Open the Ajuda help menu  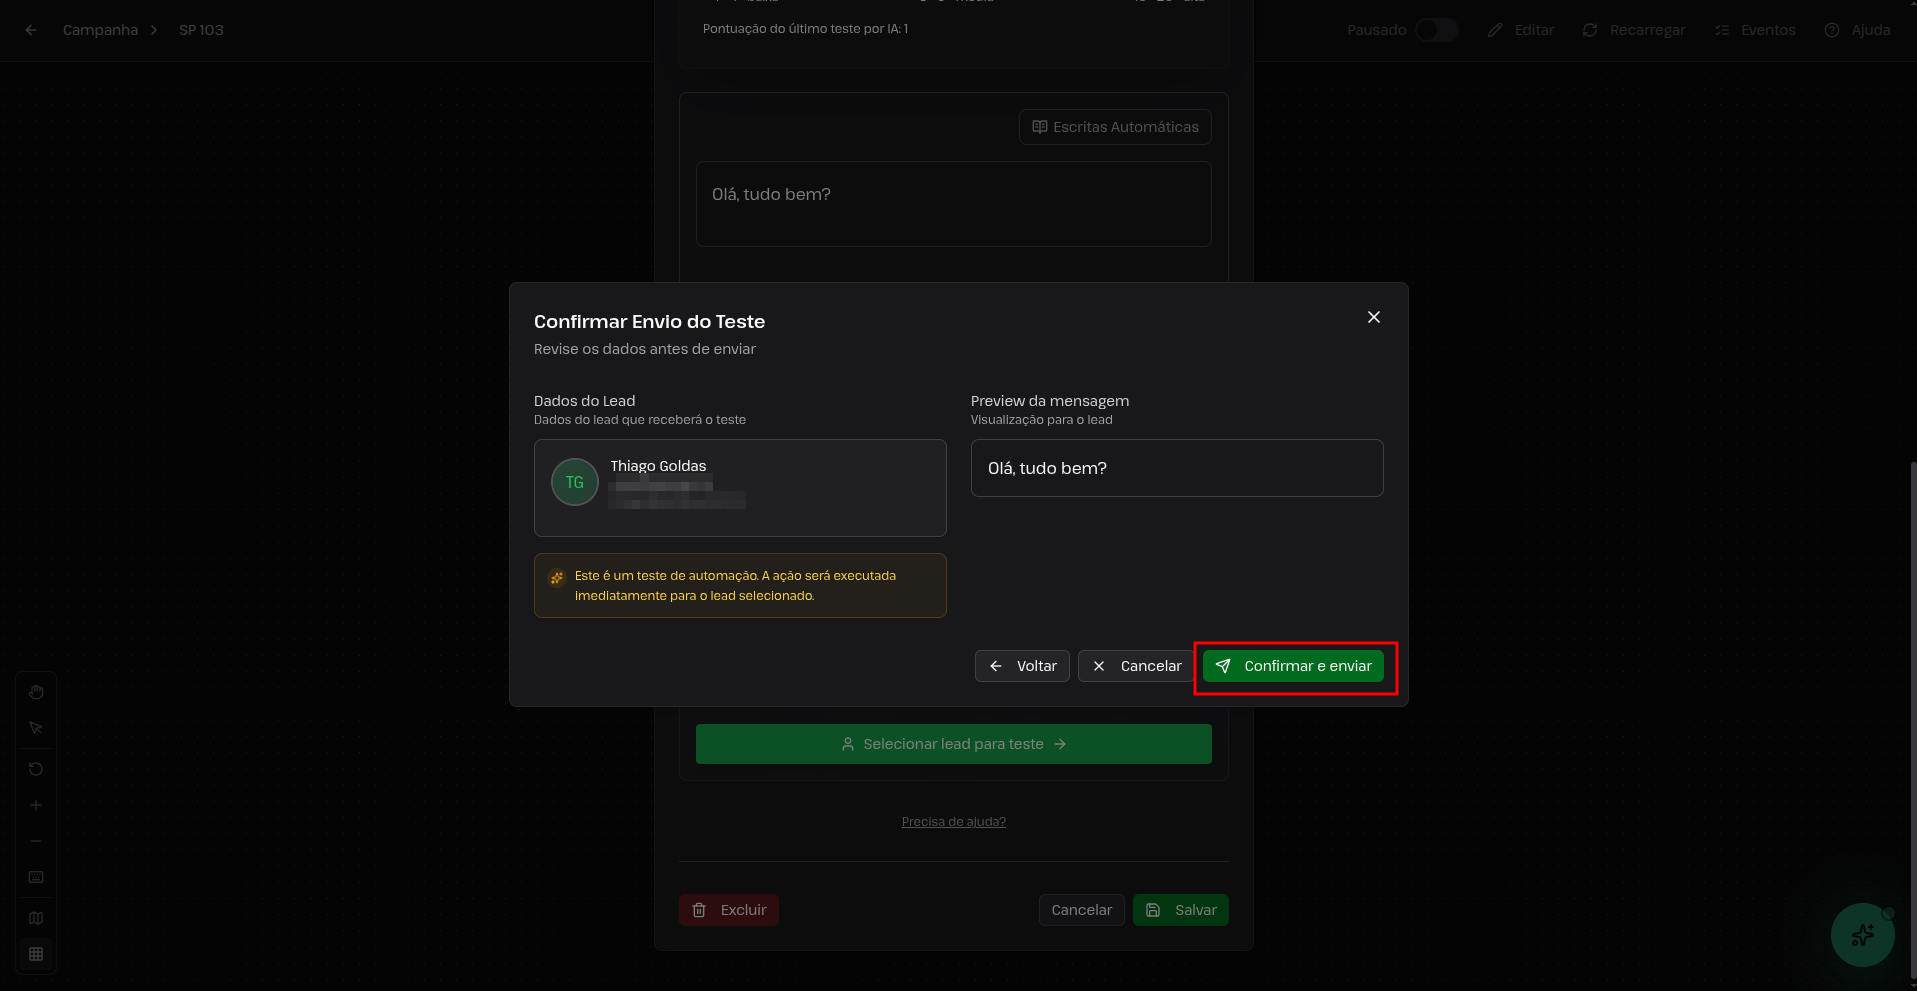1857,30
